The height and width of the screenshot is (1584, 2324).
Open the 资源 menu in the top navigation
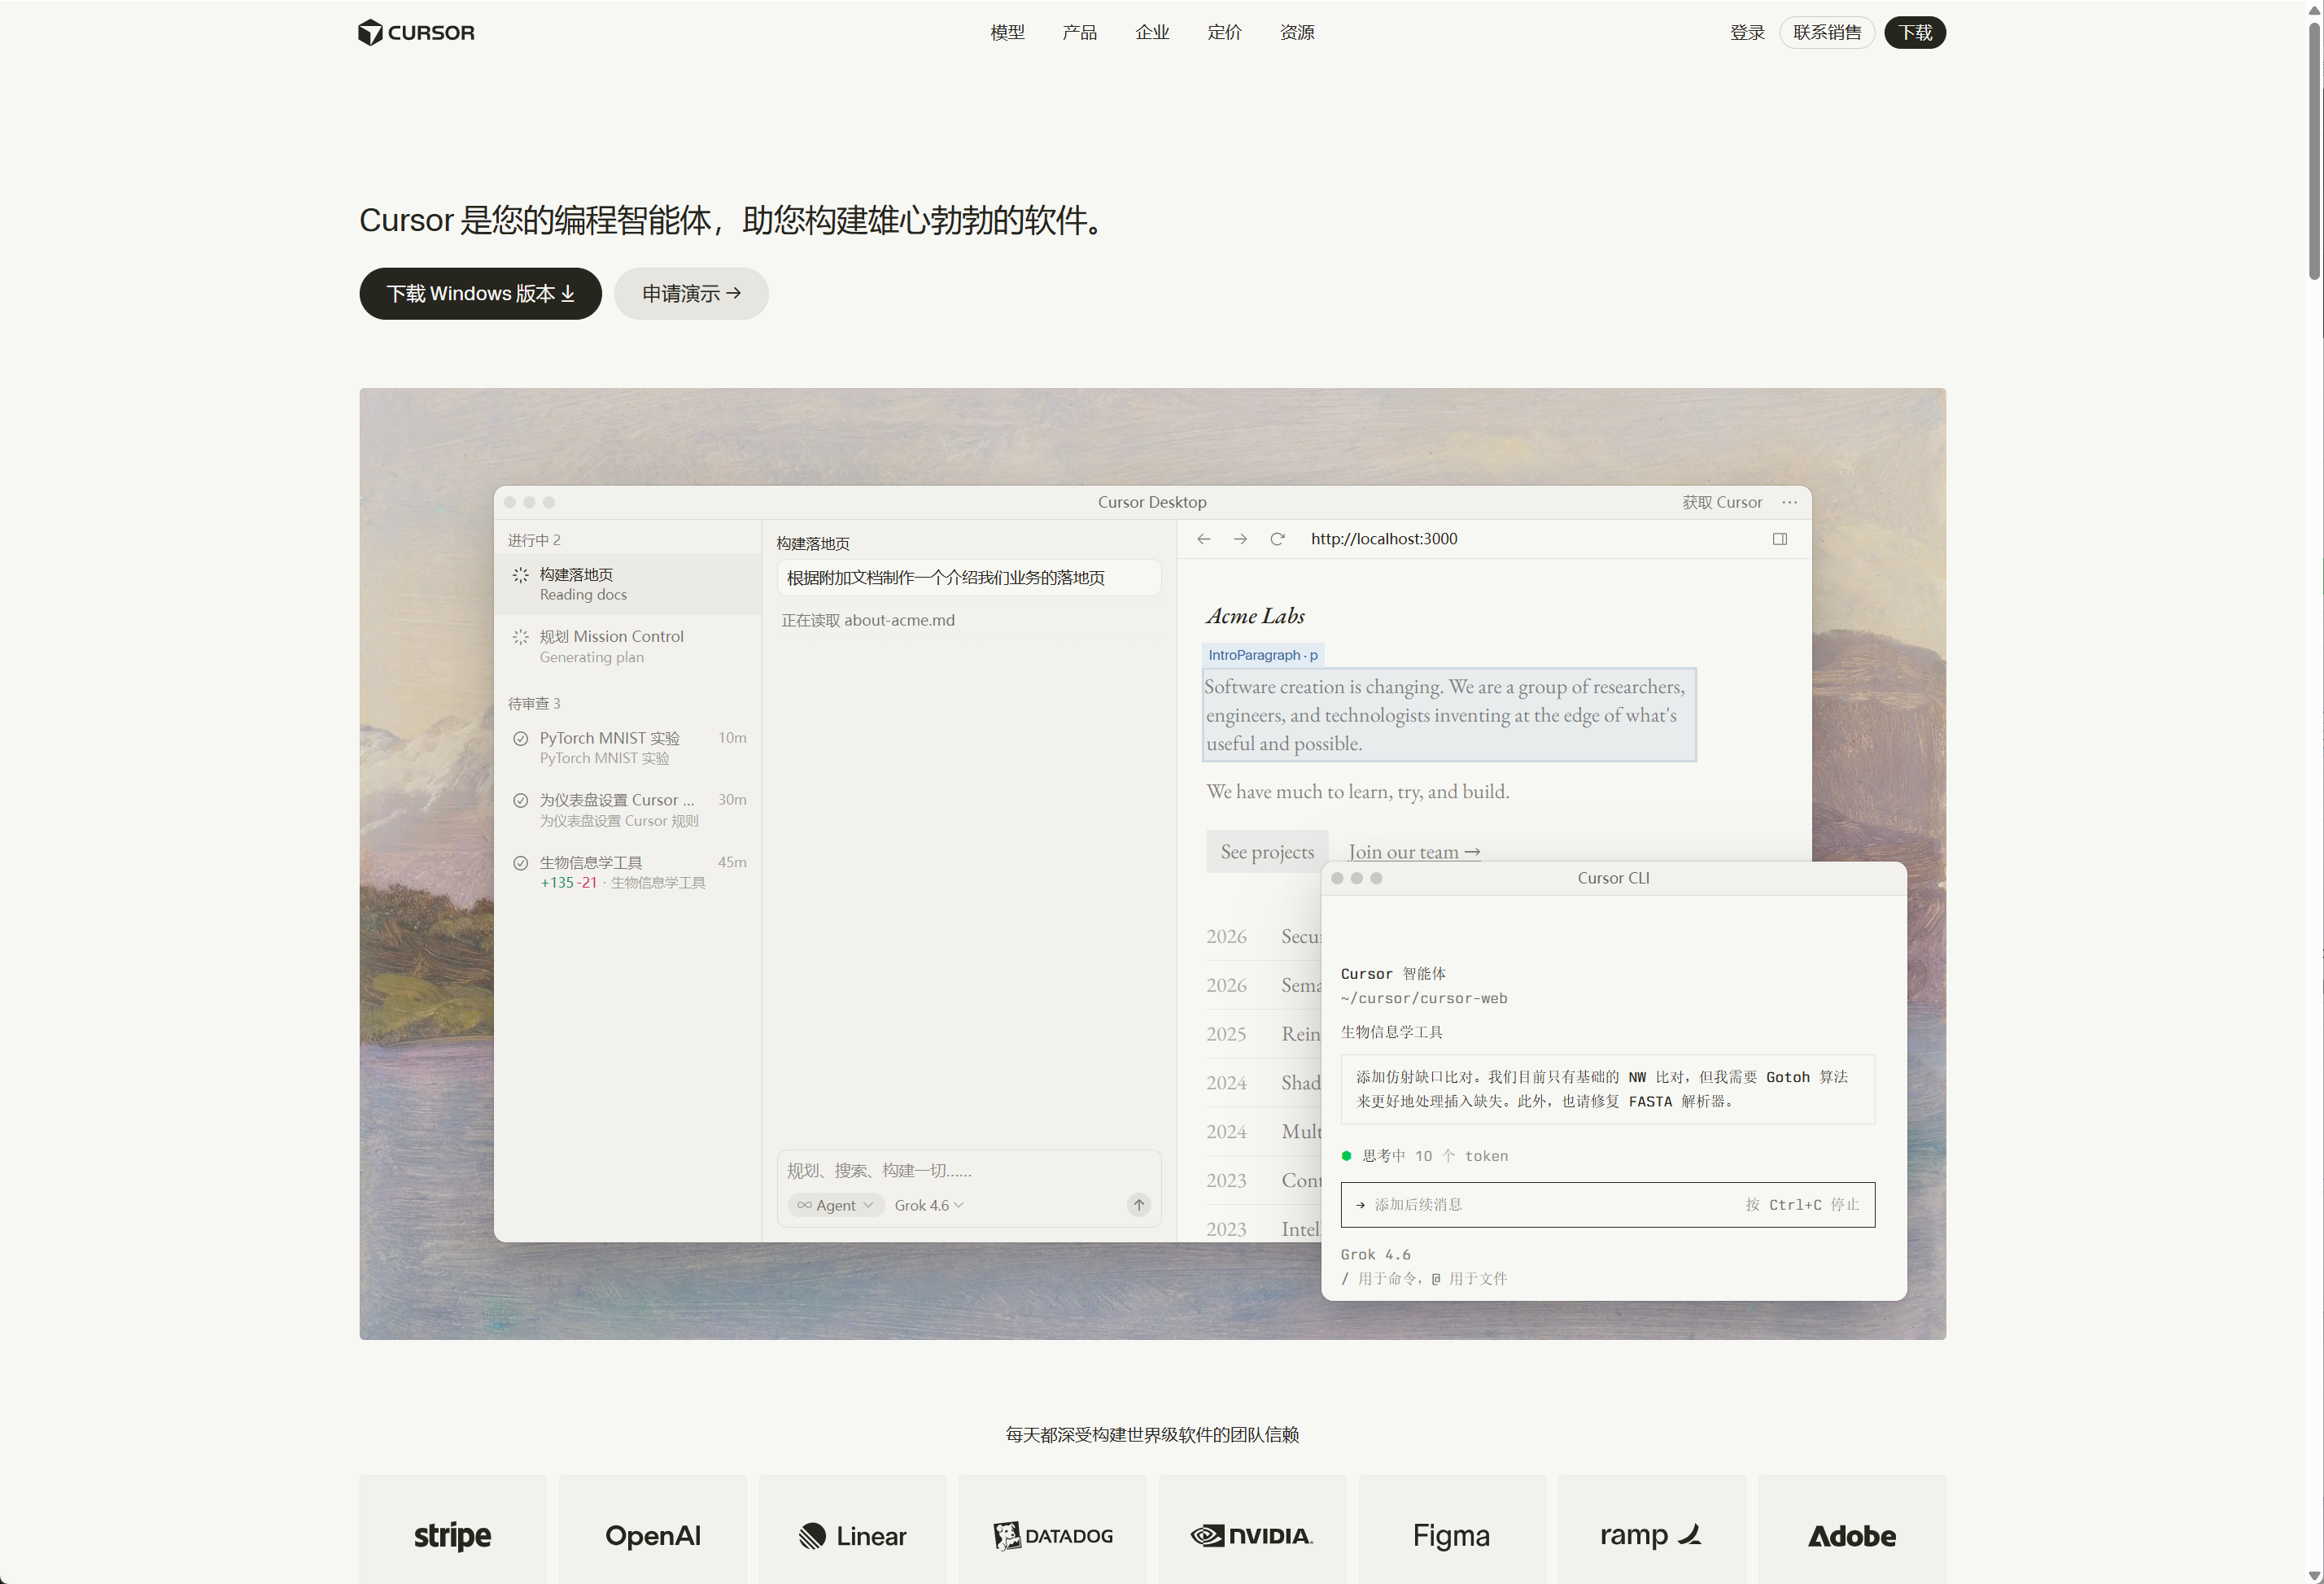tap(1297, 33)
